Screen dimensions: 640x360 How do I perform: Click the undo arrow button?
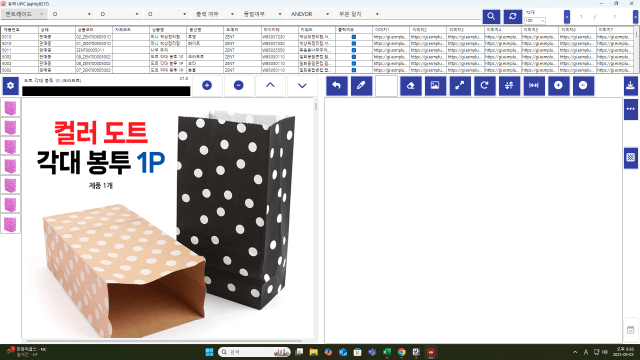tap(337, 85)
